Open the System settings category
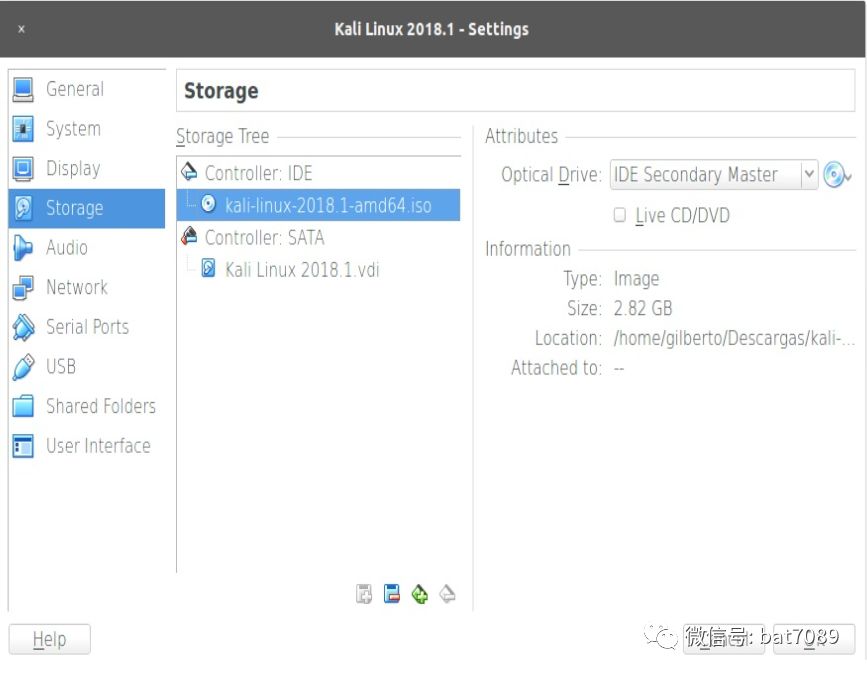 tap(86, 129)
